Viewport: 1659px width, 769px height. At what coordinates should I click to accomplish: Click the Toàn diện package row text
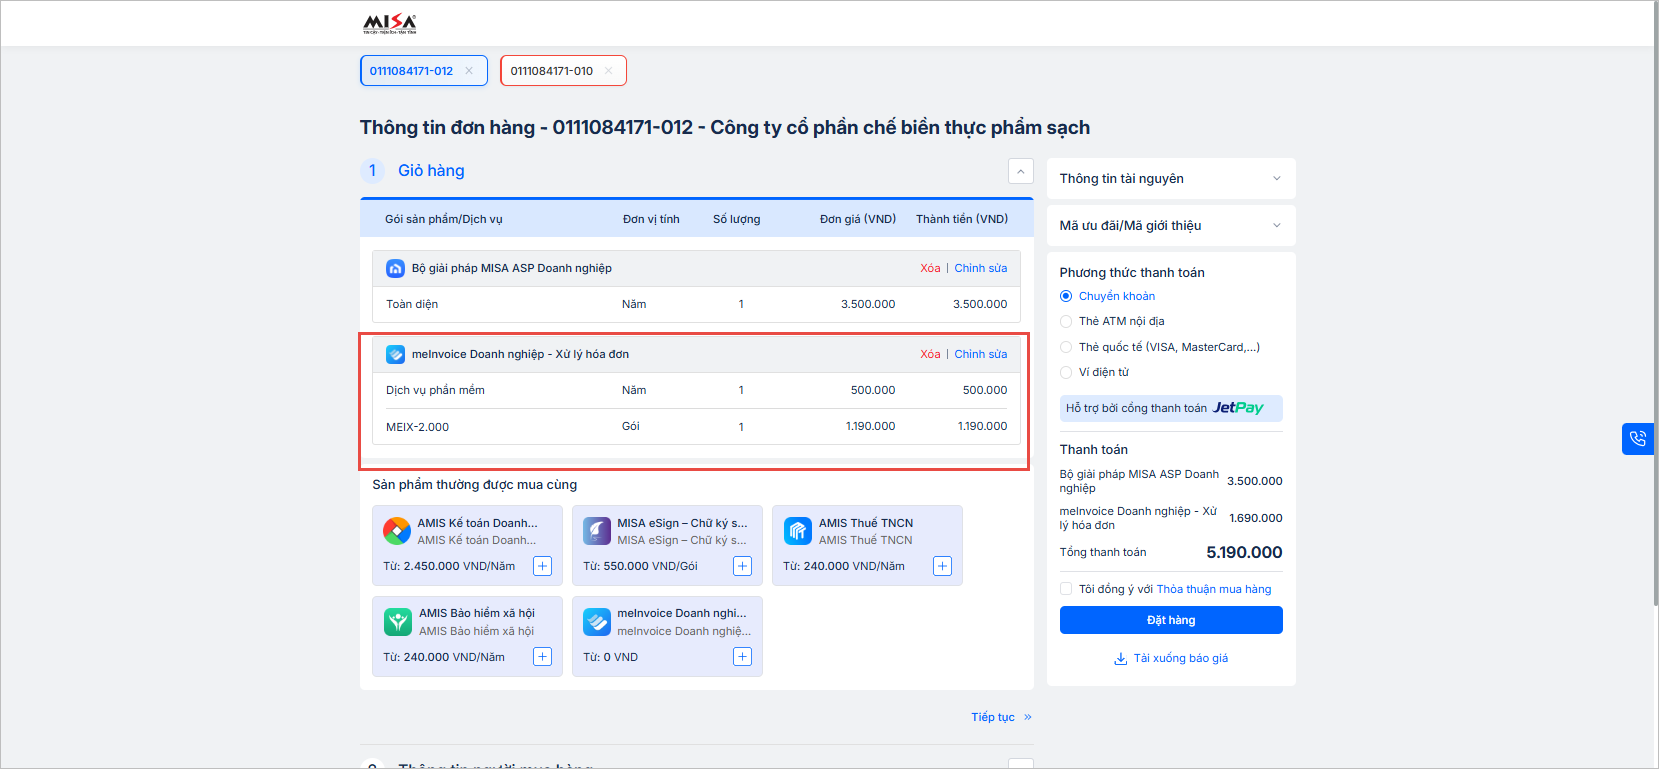[x=412, y=304]
